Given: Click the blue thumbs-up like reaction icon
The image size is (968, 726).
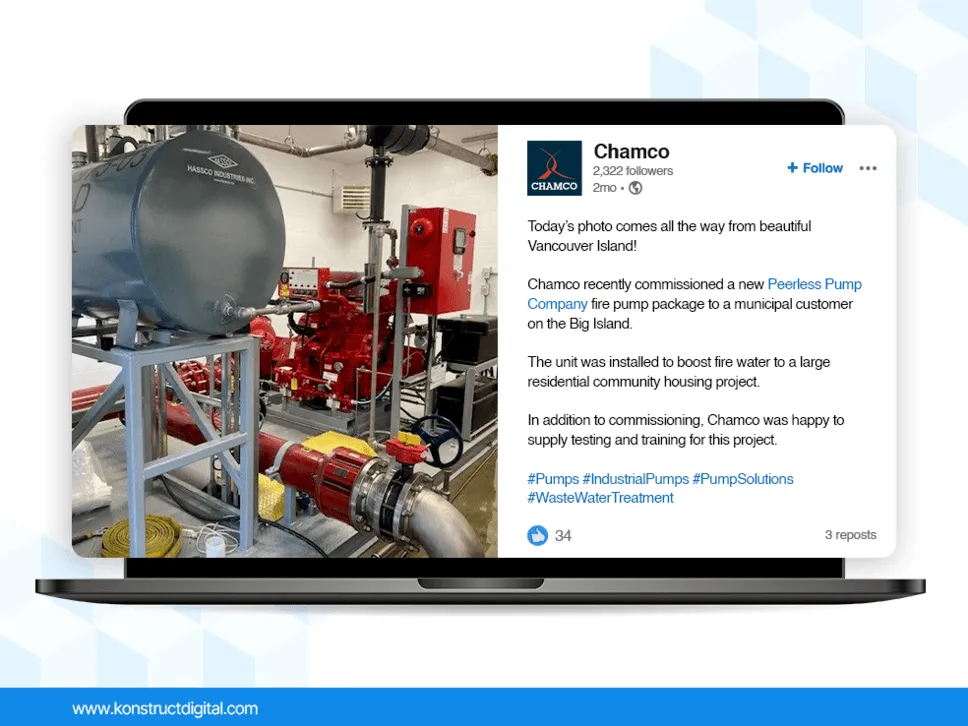Looking at the screenshot, I should coord(537,535).
